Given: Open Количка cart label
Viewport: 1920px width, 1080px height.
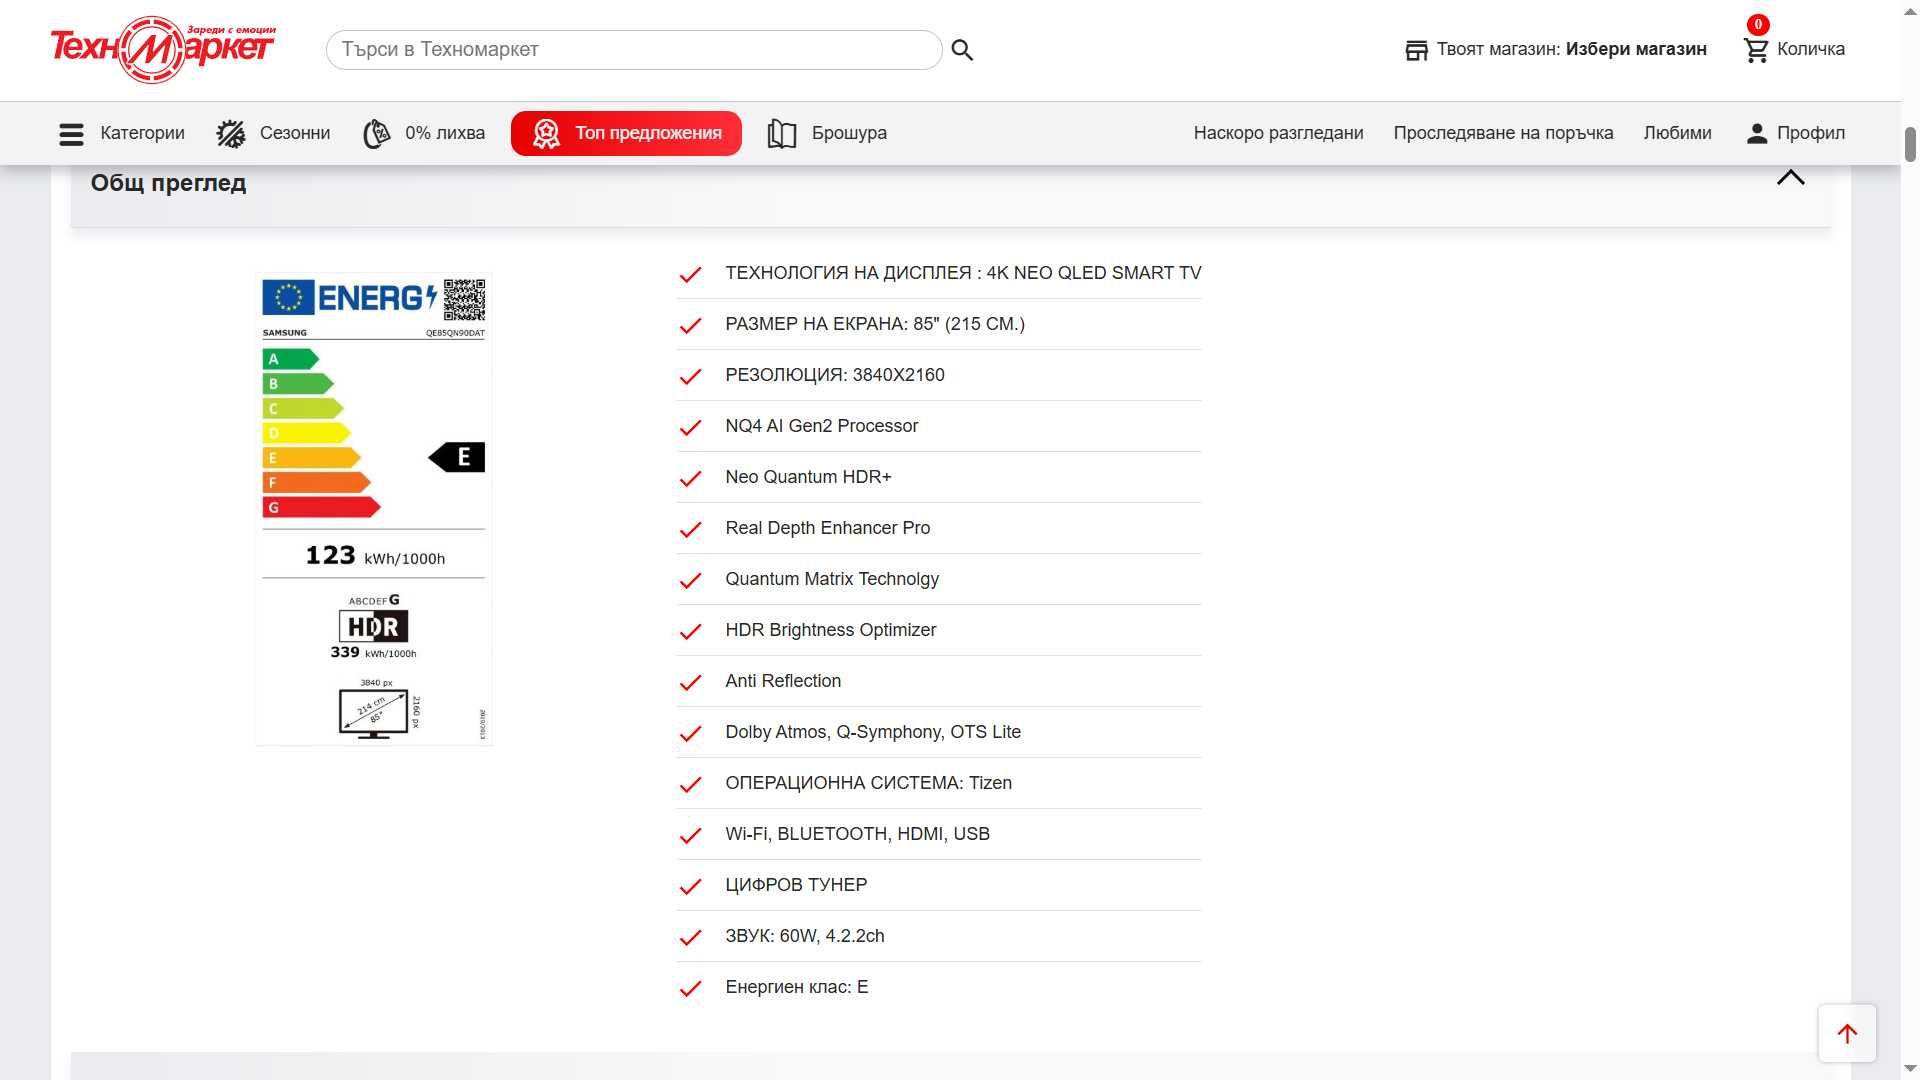Looking at the screenshot, I should (x=1811, y=49).
